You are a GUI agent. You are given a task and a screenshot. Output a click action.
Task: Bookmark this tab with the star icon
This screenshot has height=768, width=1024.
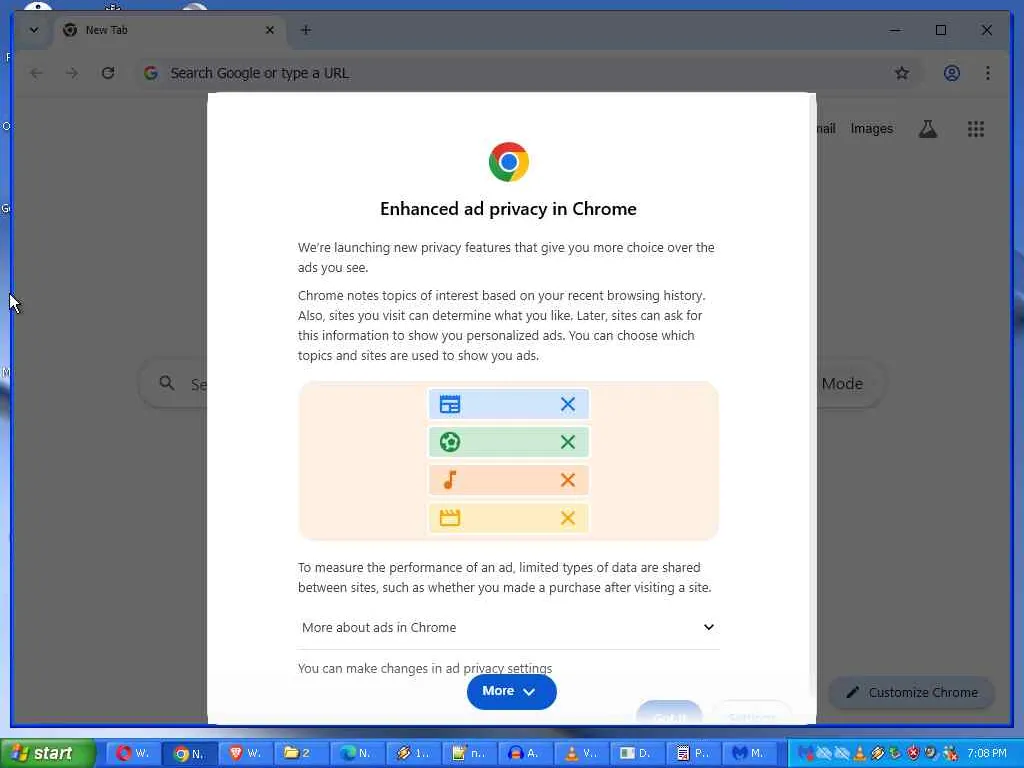click(902, 73)
